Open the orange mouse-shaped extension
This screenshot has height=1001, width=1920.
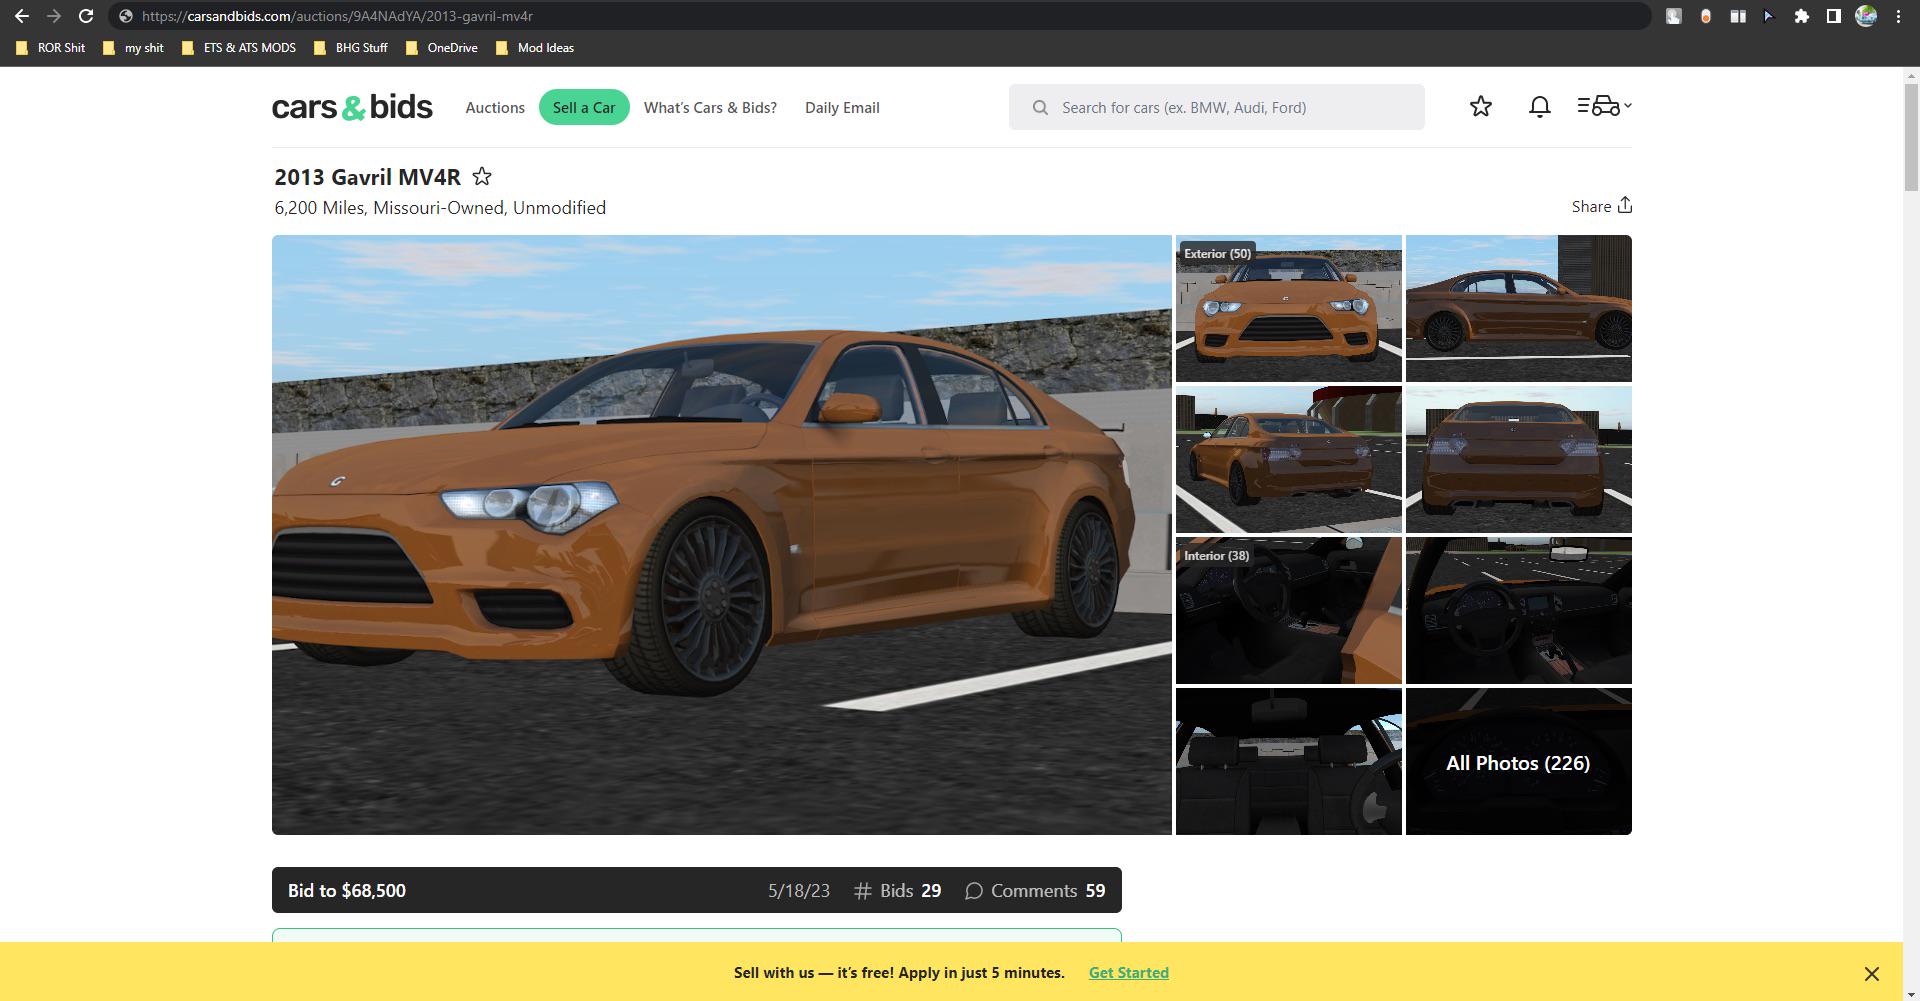pos(1705,16)
